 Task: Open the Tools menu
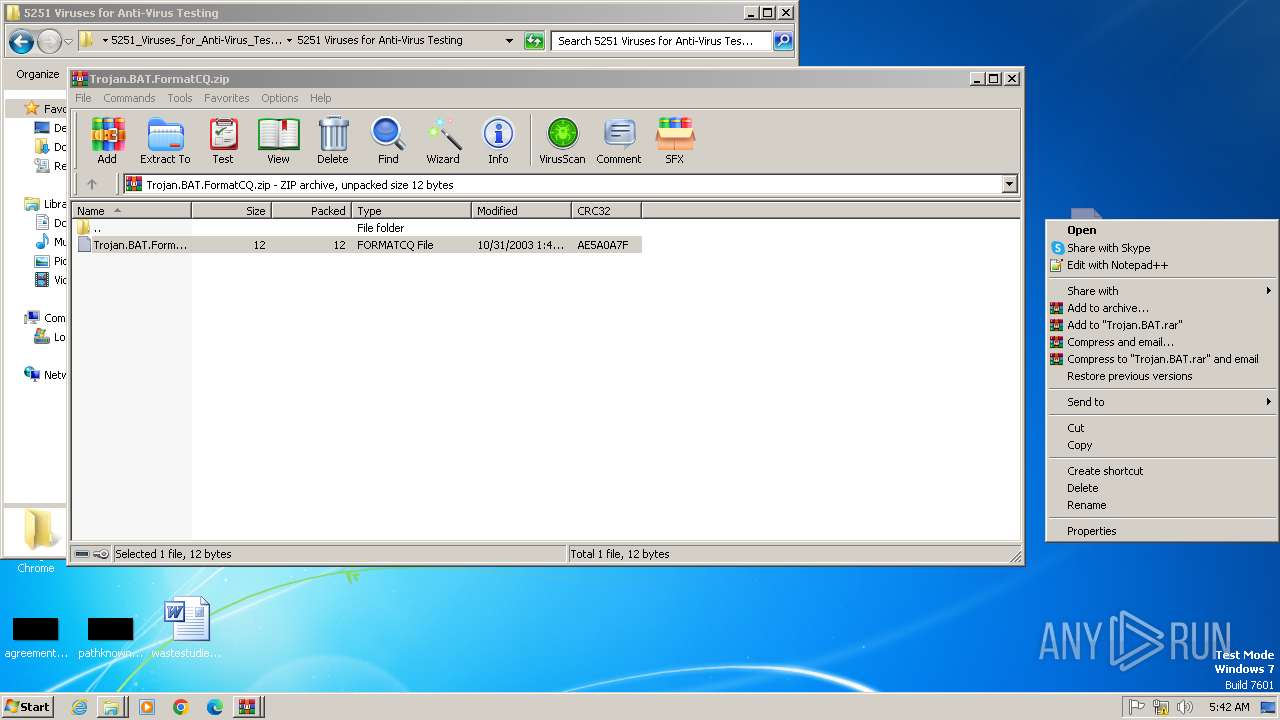(x=180, y=98)
